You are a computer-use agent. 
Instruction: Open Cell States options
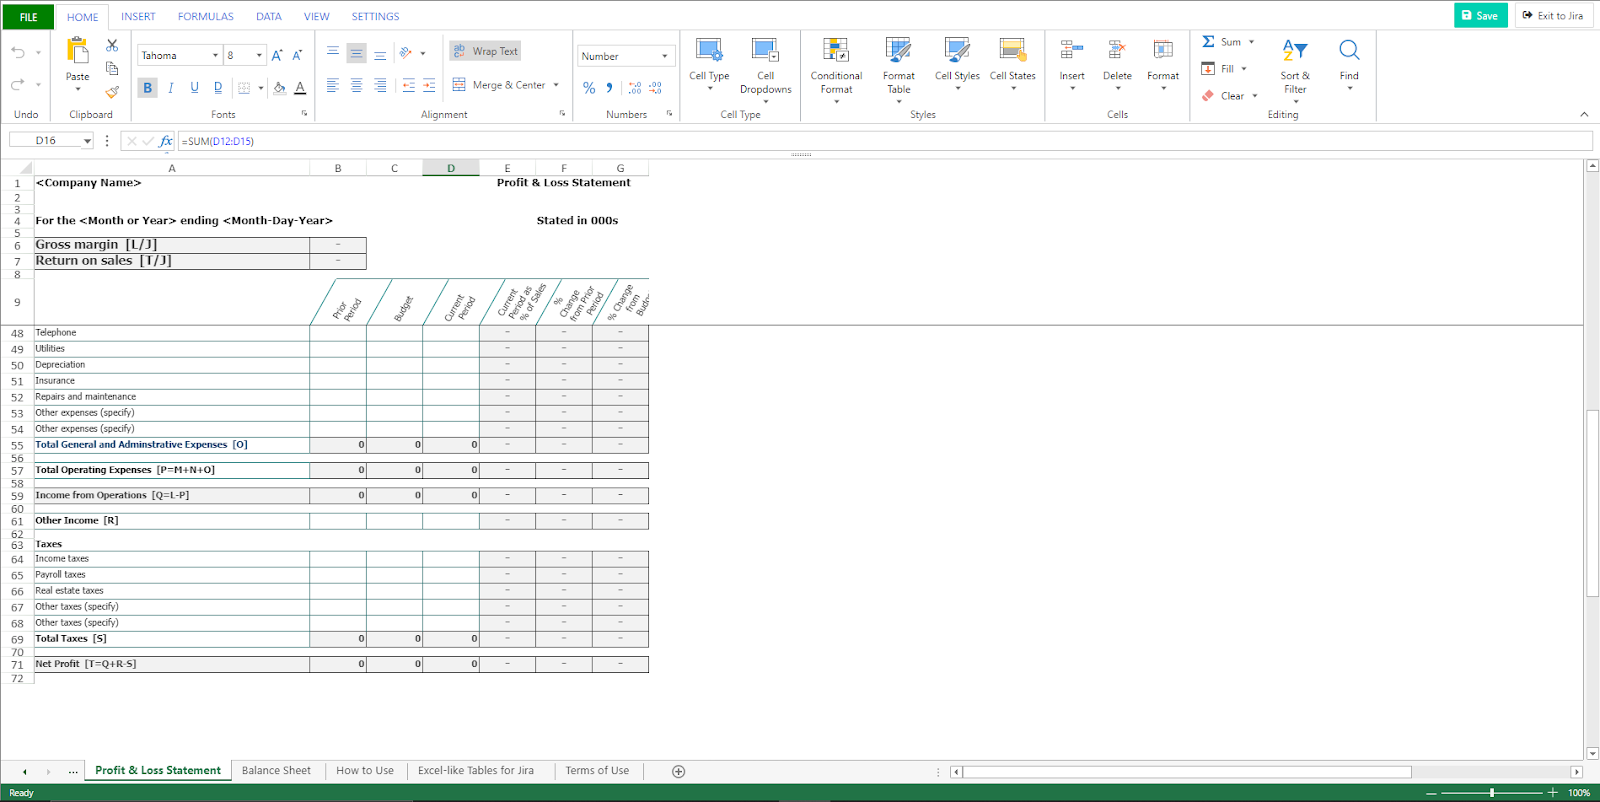1013,64
